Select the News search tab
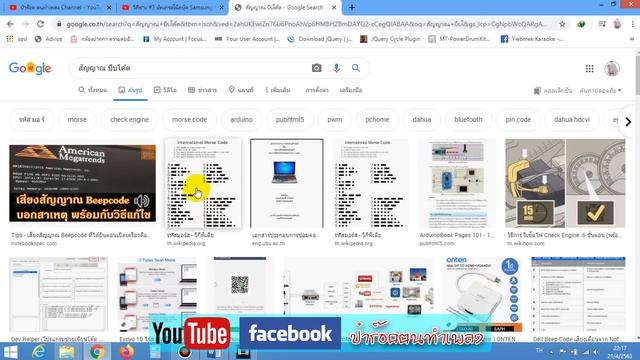Image resolution: width=640 pixels, height=360 pixels. [x=202, y=90]
